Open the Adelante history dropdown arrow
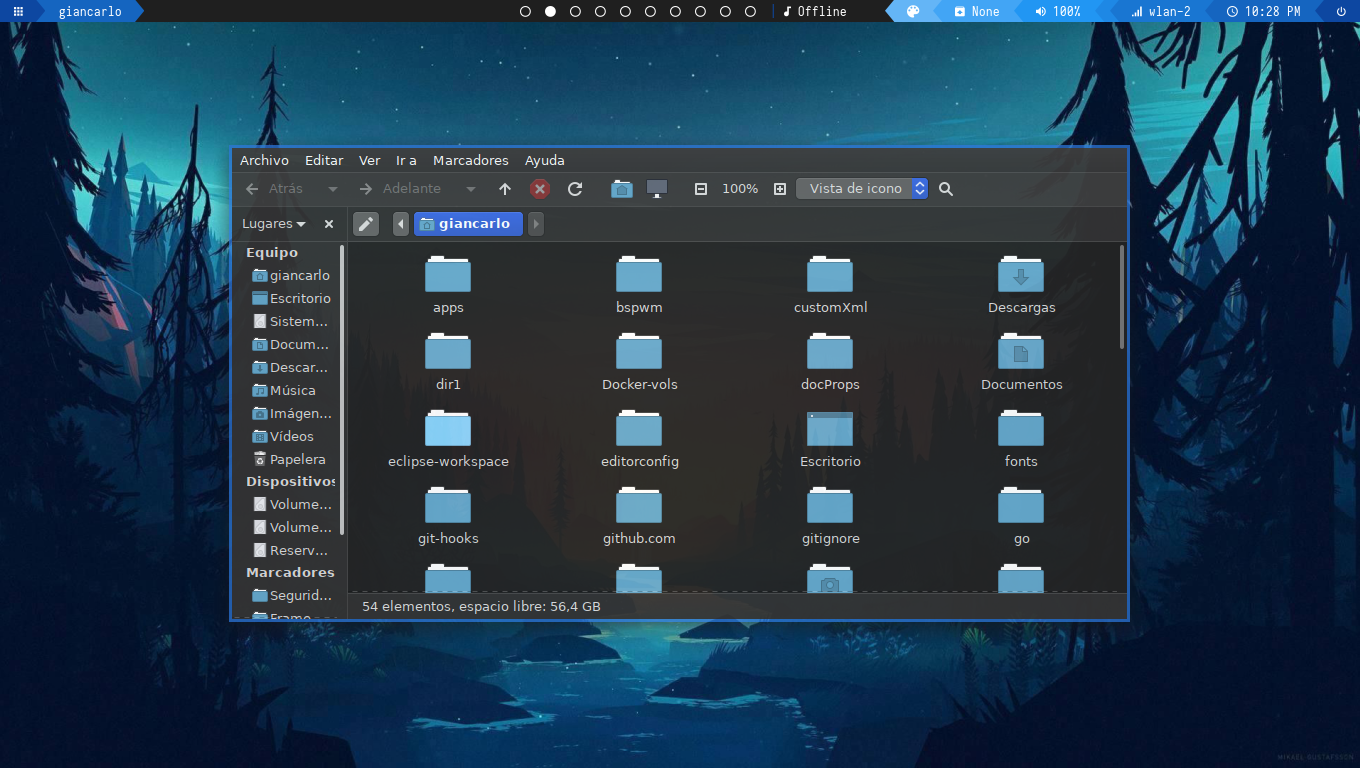The image size is (1360, 768). click(x=470, y=188)
